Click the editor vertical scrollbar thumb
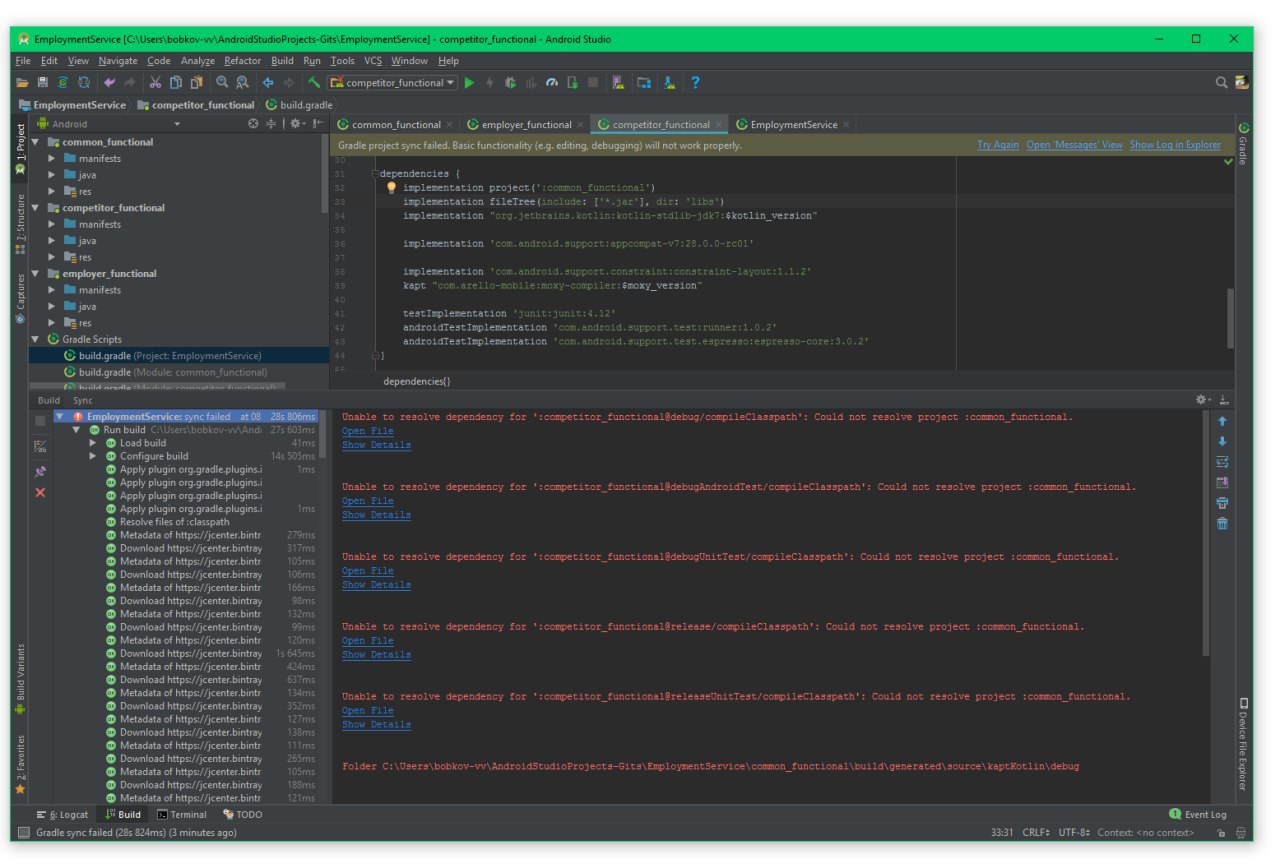The height and width of the screenshot is (868, 1280). click(x=1231, y=319)
